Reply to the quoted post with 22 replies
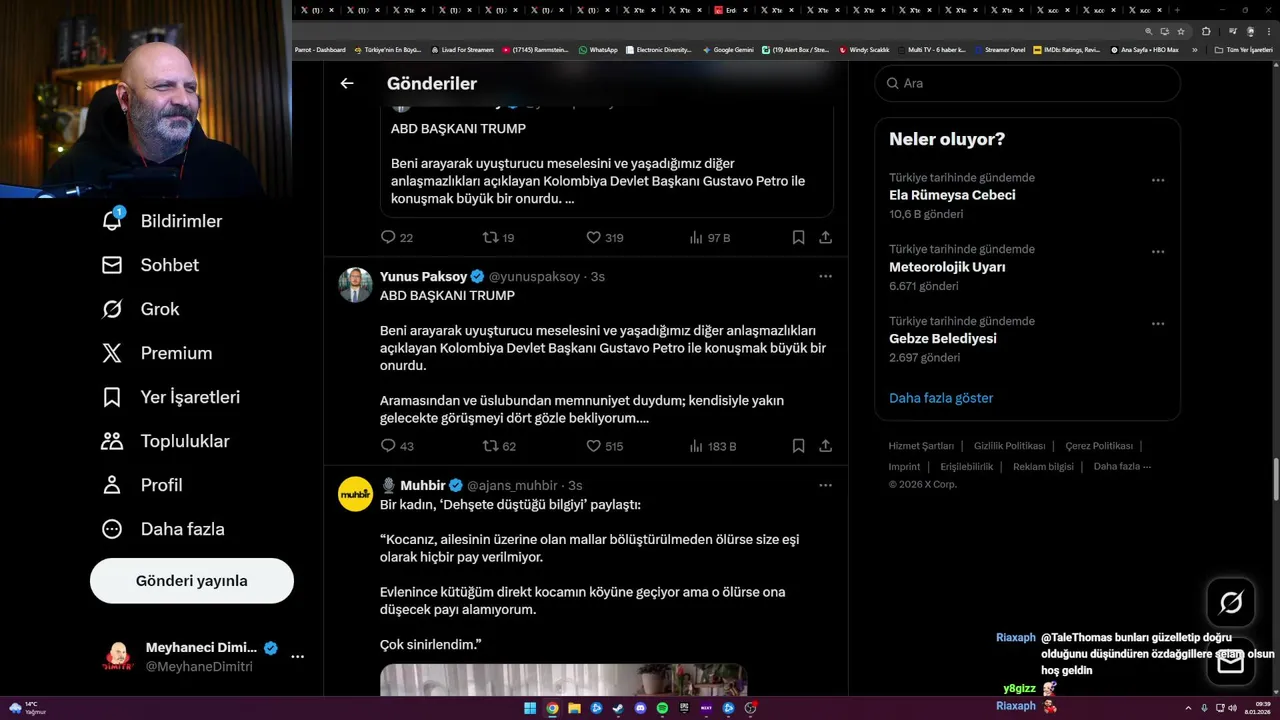Viewport: 1280px width, 720px height. 397,237
